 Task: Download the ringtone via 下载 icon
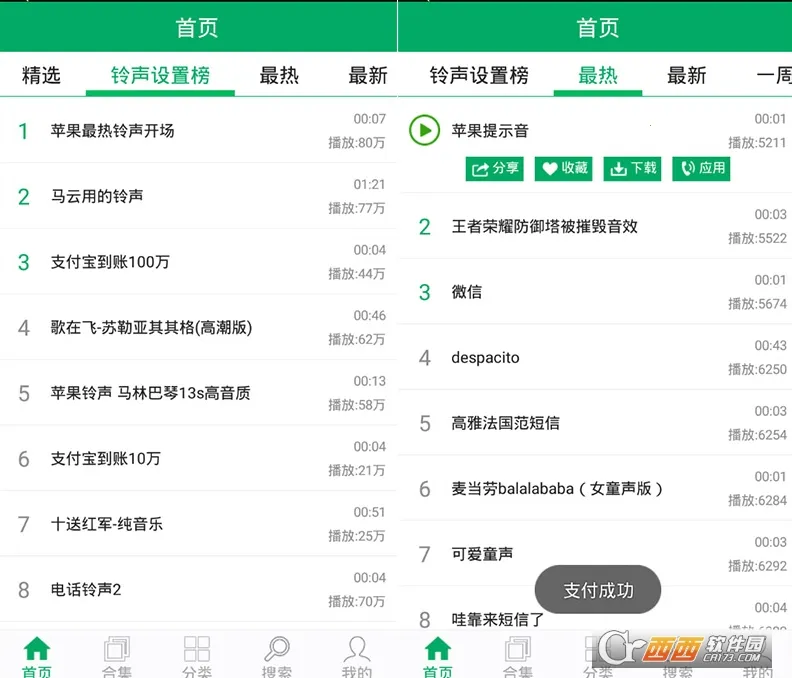pyautogui.click(x=633, y=168)
